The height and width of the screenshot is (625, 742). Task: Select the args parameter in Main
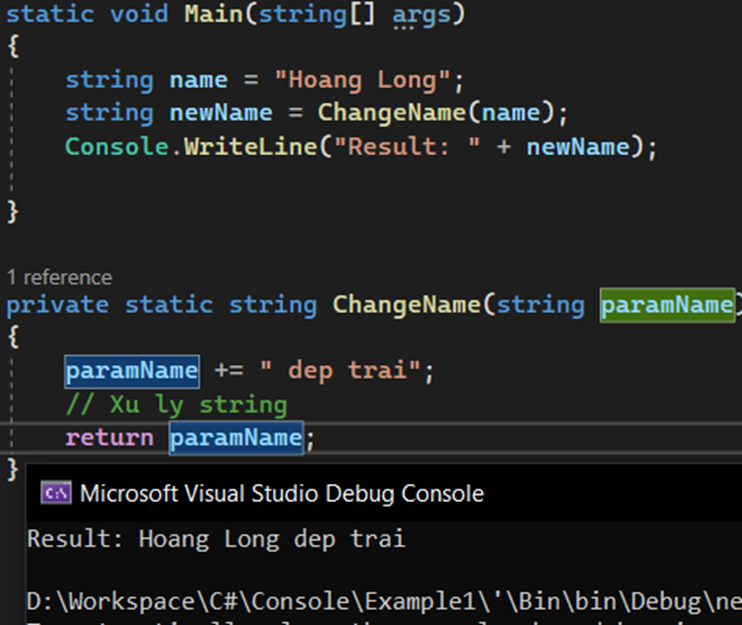421,15
